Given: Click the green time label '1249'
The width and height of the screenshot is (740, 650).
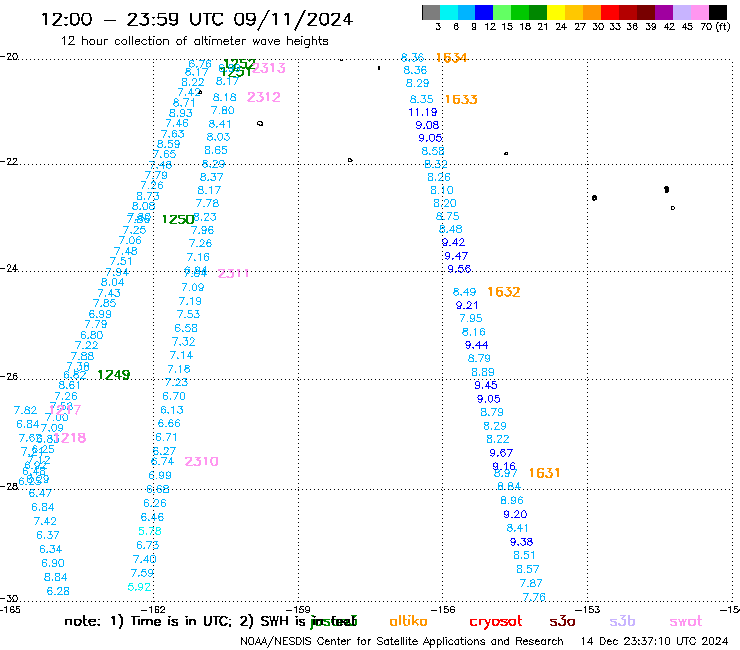Looking at the screenshot, I should point(114,375).
